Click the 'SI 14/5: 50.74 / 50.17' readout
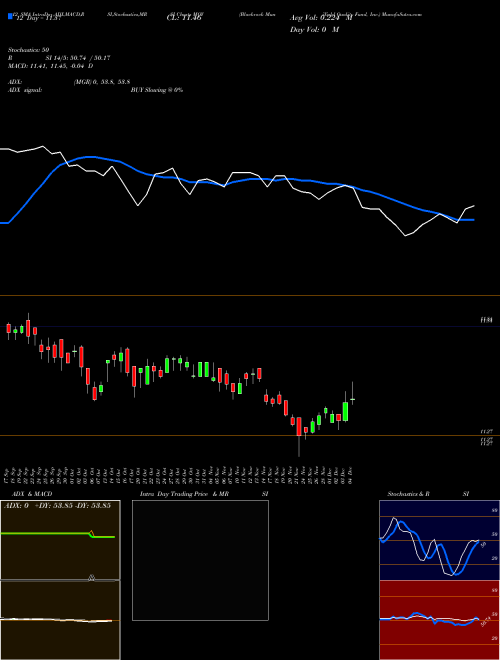This screenshot has height=660, width=500. pyautogui.click(x=78, y=58)
